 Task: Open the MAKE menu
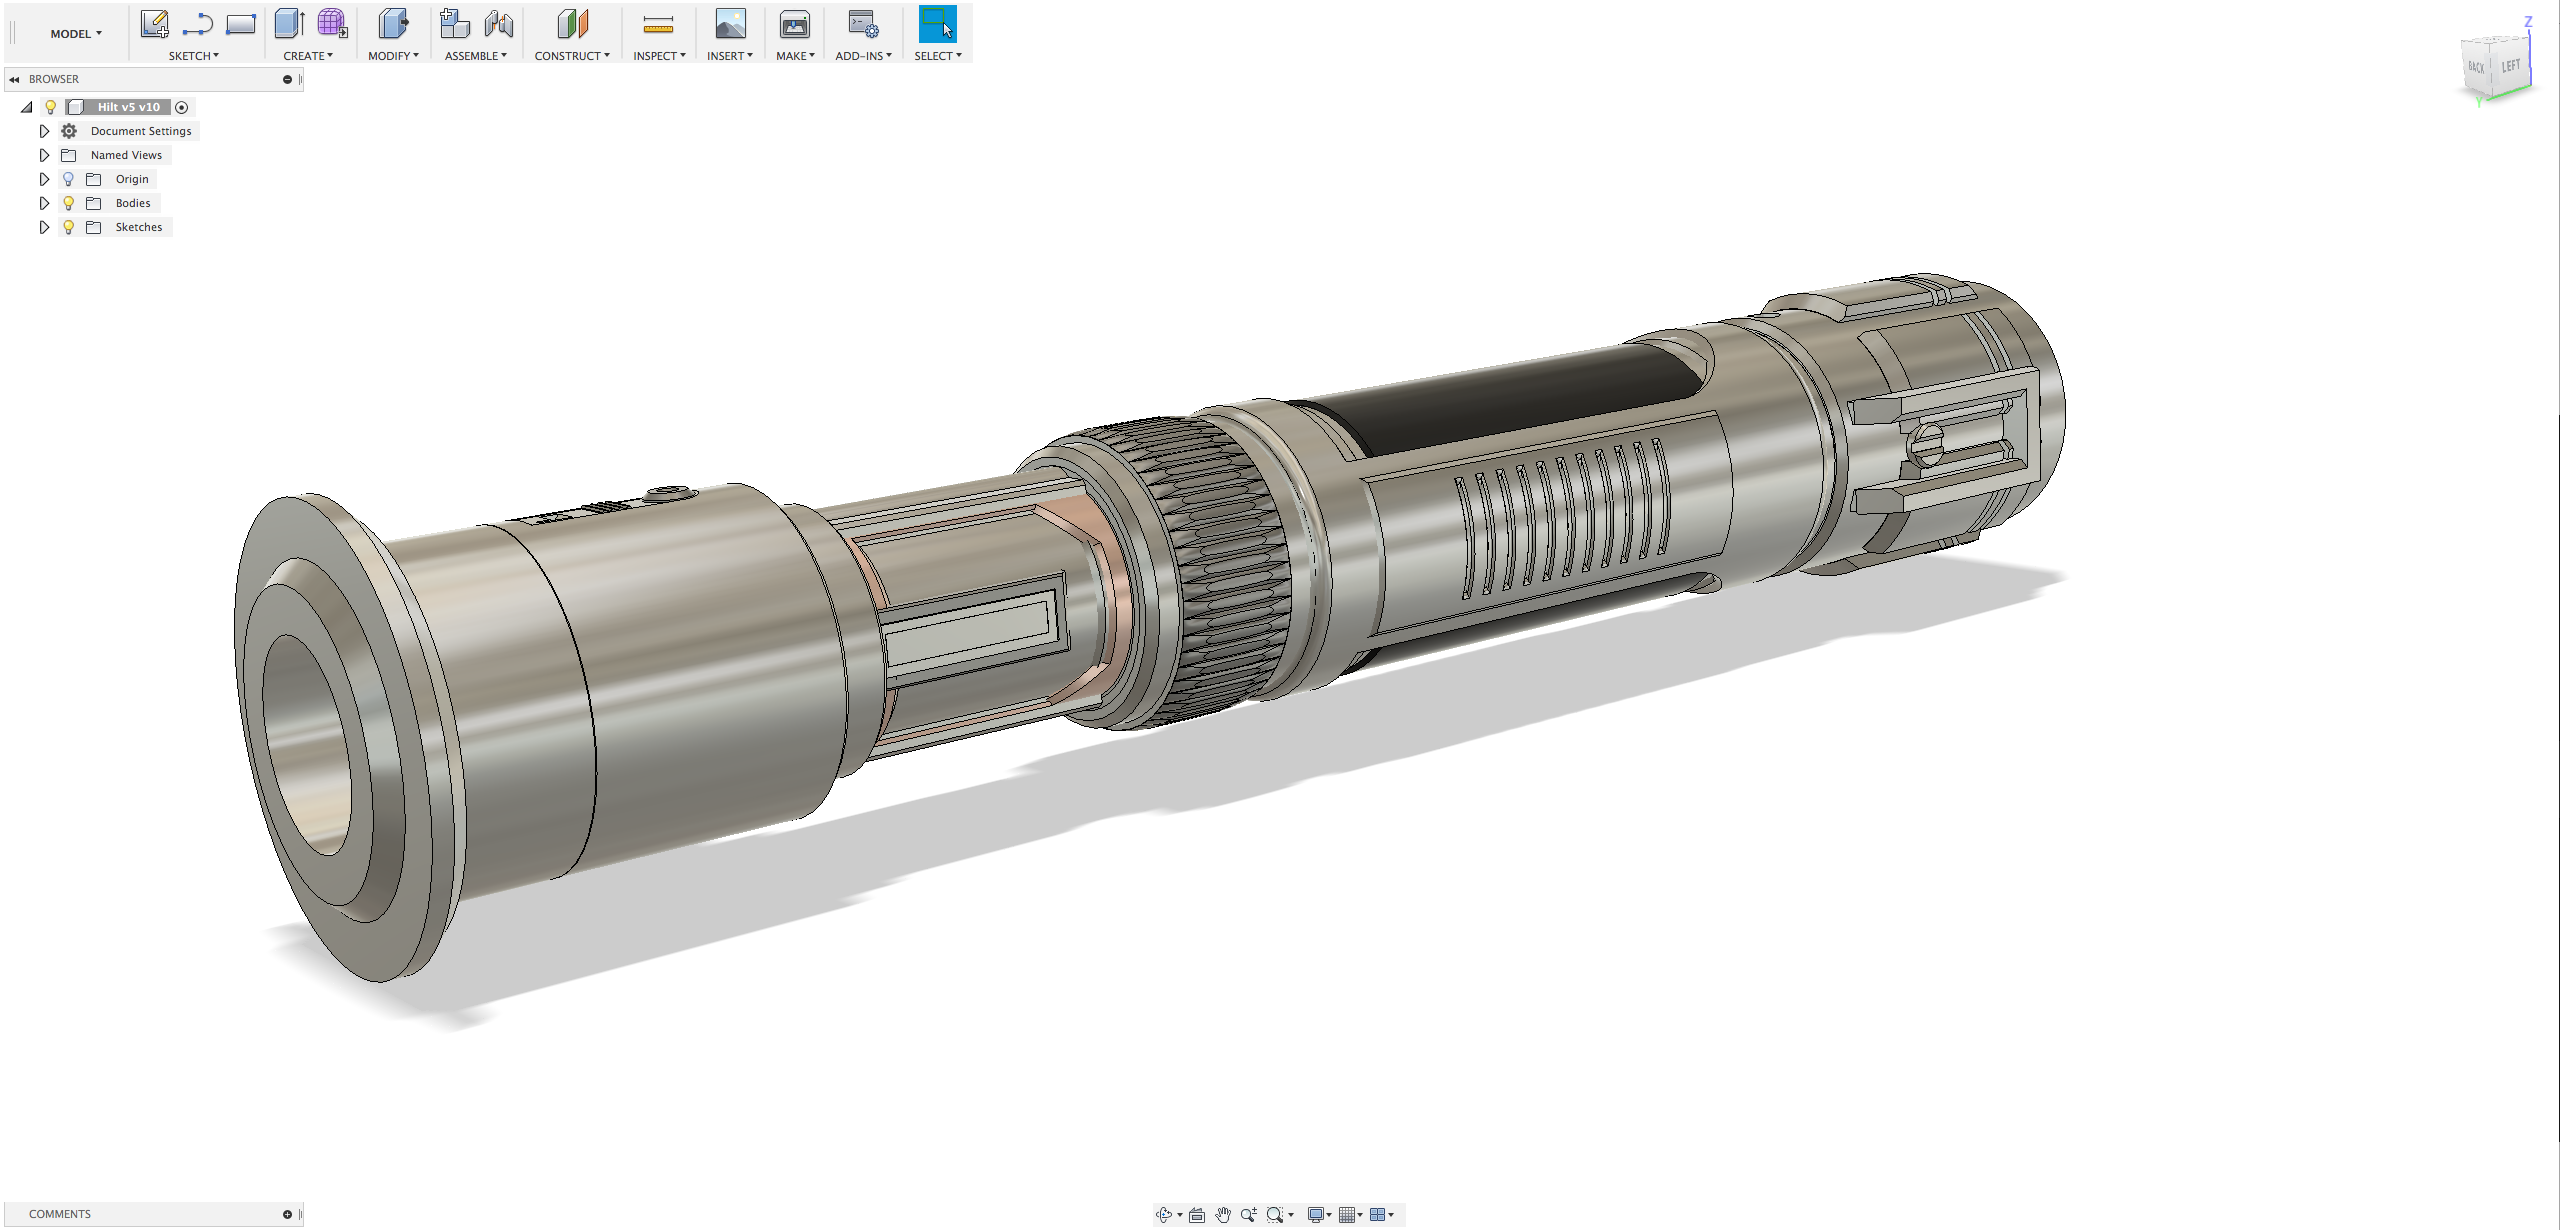[x=795, y=56]
